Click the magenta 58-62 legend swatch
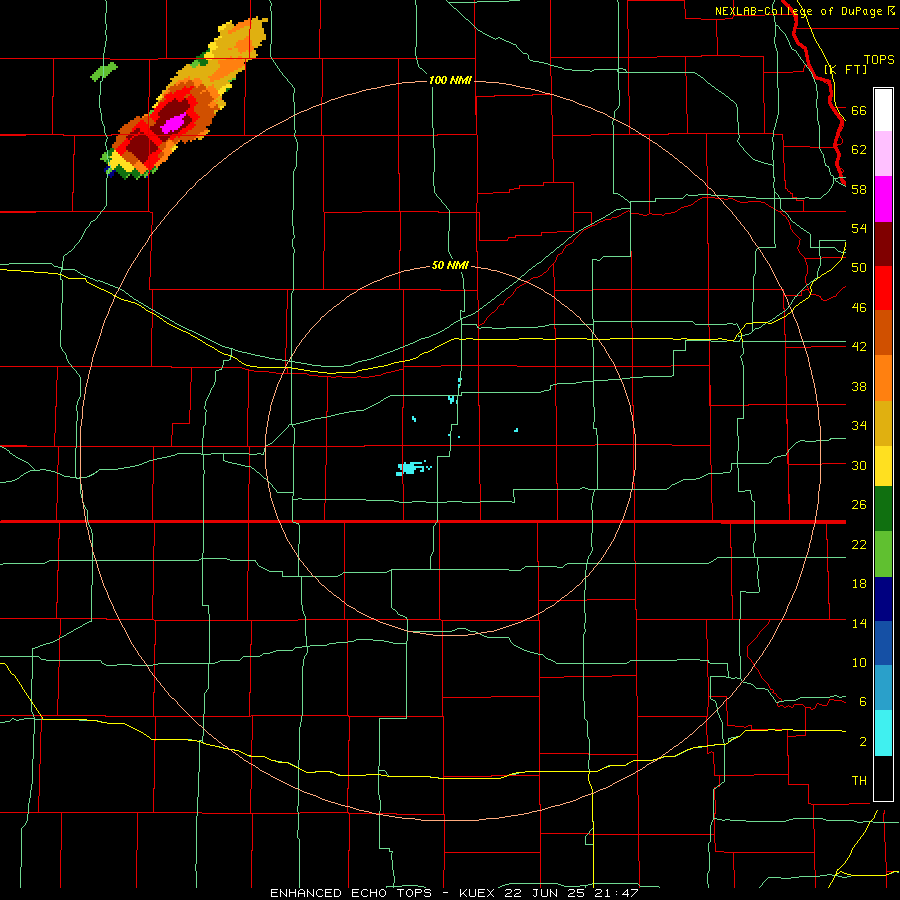900x900 pixels. pyautogui.click(x=883, y=199)
